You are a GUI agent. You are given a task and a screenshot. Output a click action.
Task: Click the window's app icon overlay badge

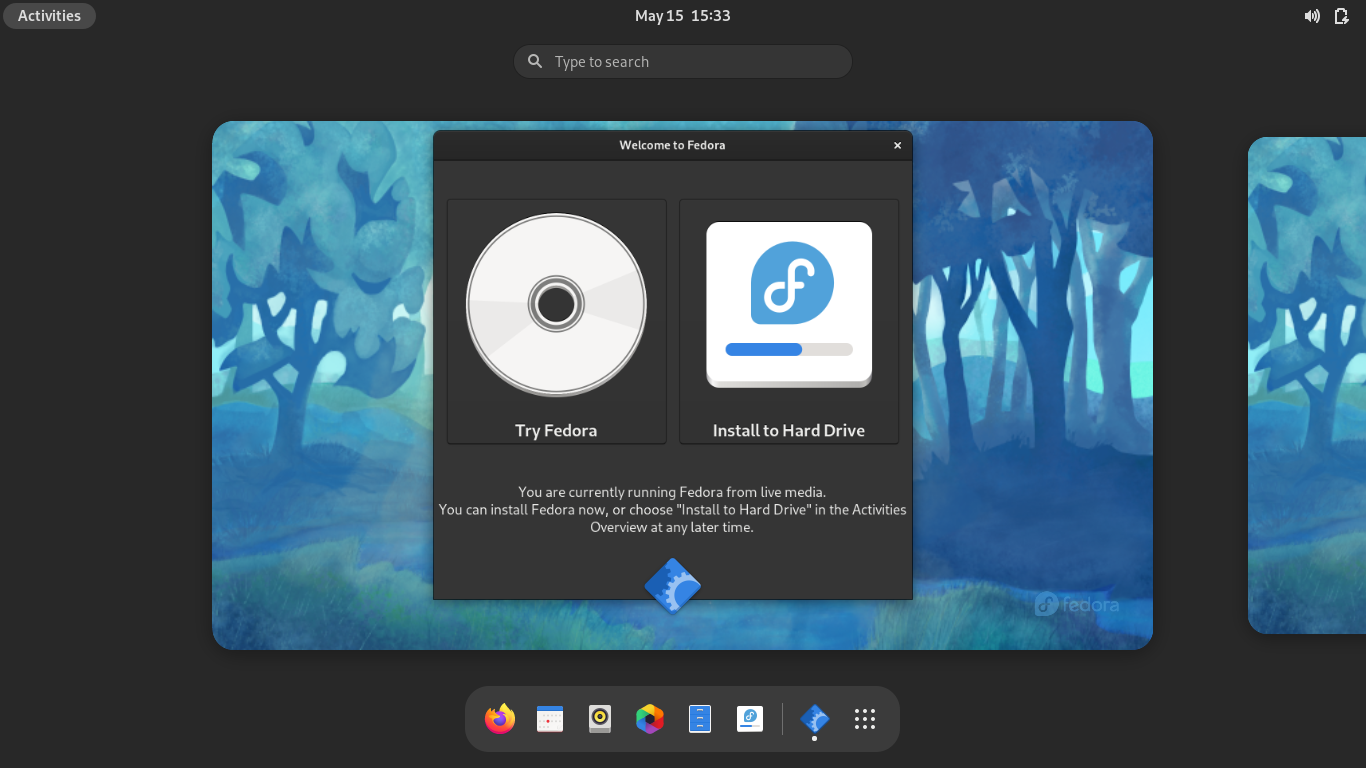point(673,586)
